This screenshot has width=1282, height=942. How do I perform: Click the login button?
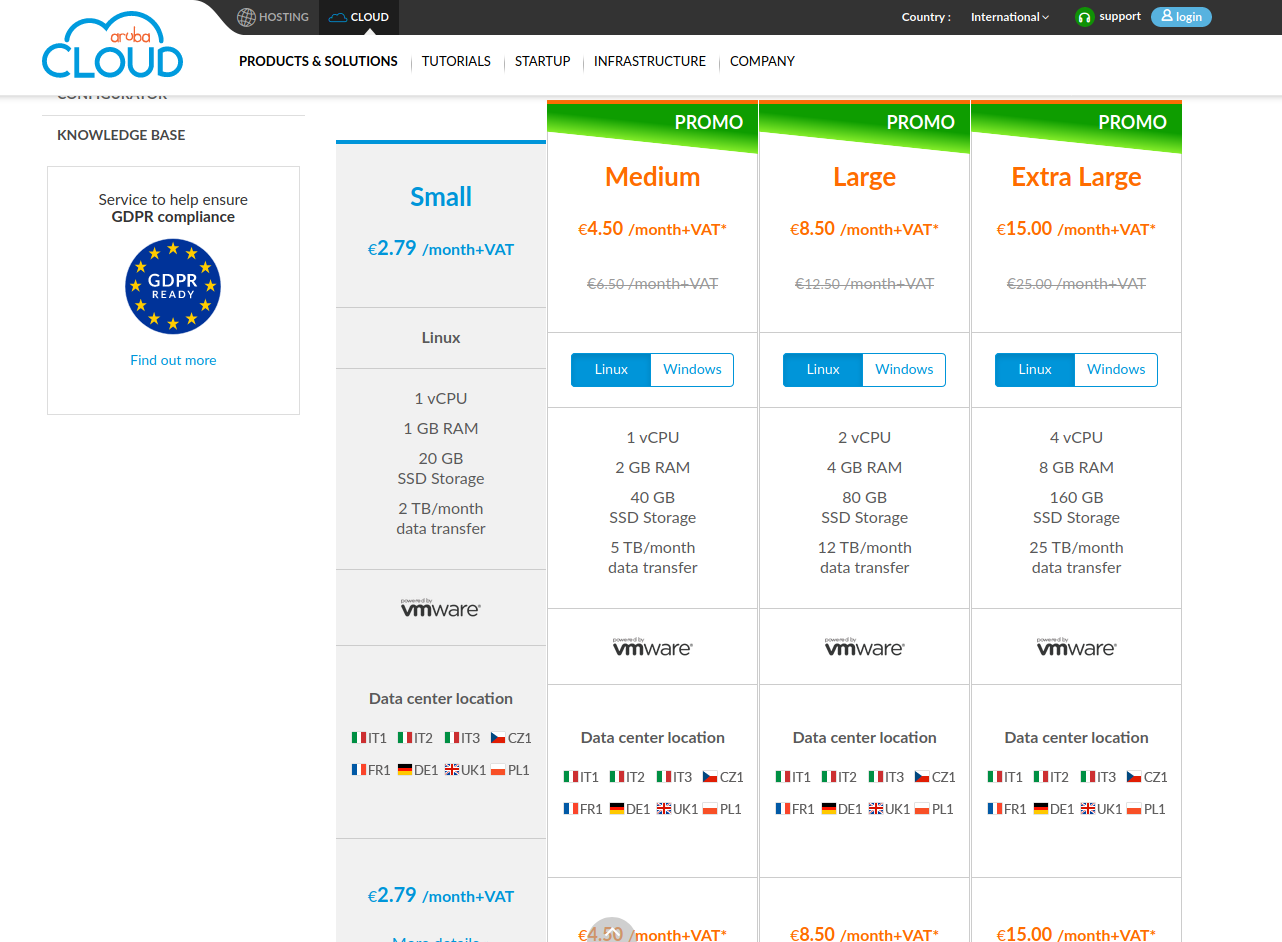1181,17
